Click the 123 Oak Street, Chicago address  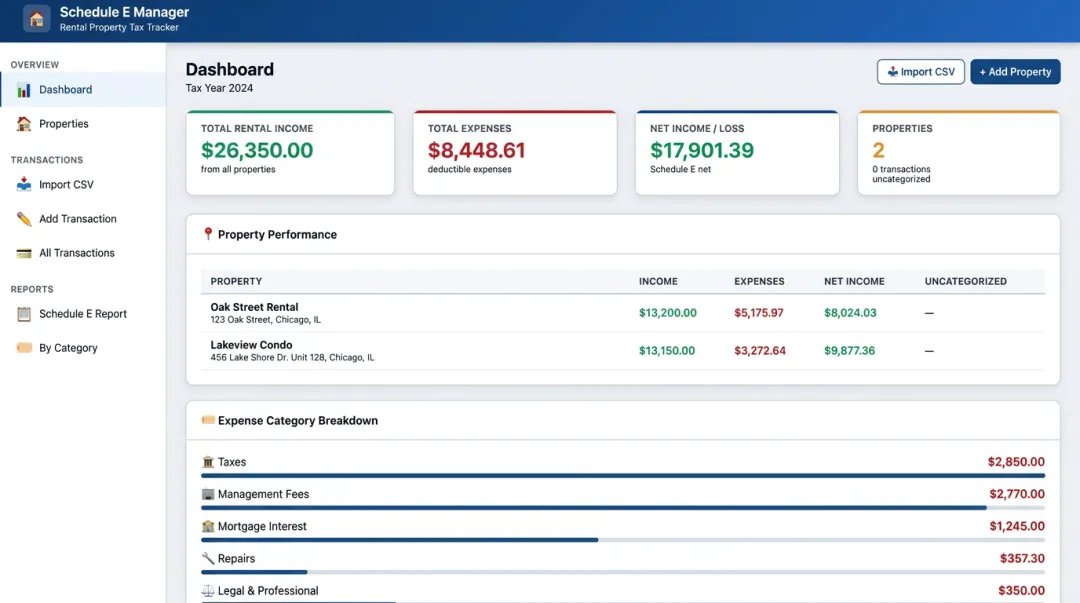point(265,320)
